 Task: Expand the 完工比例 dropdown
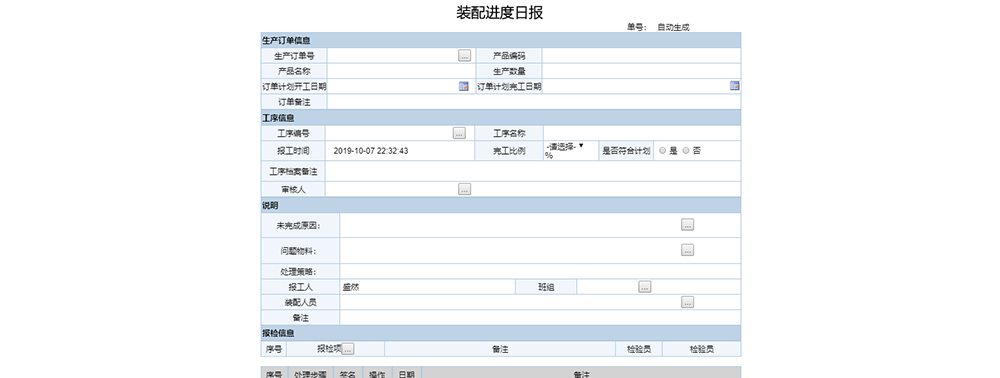[x=564, y=146]
